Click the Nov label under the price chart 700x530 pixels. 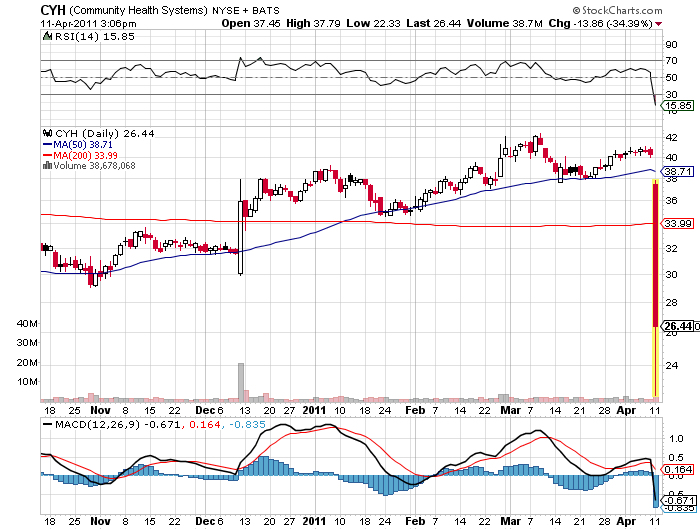pos(100,410)
